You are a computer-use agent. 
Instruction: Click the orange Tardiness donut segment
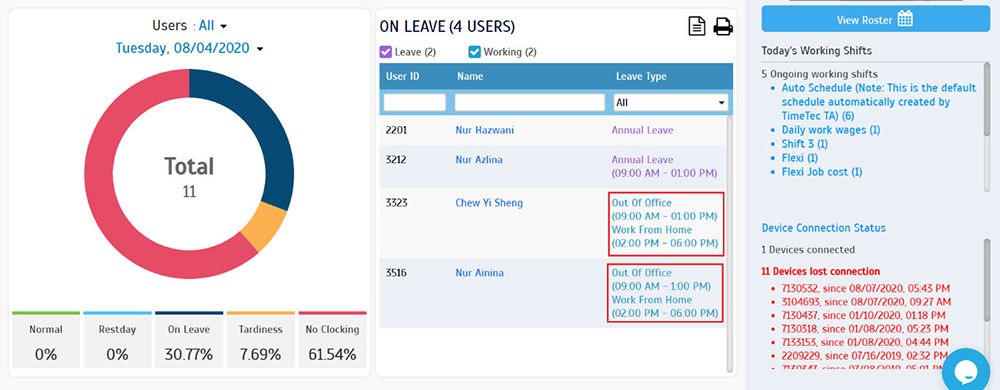[x=263, y=228]
